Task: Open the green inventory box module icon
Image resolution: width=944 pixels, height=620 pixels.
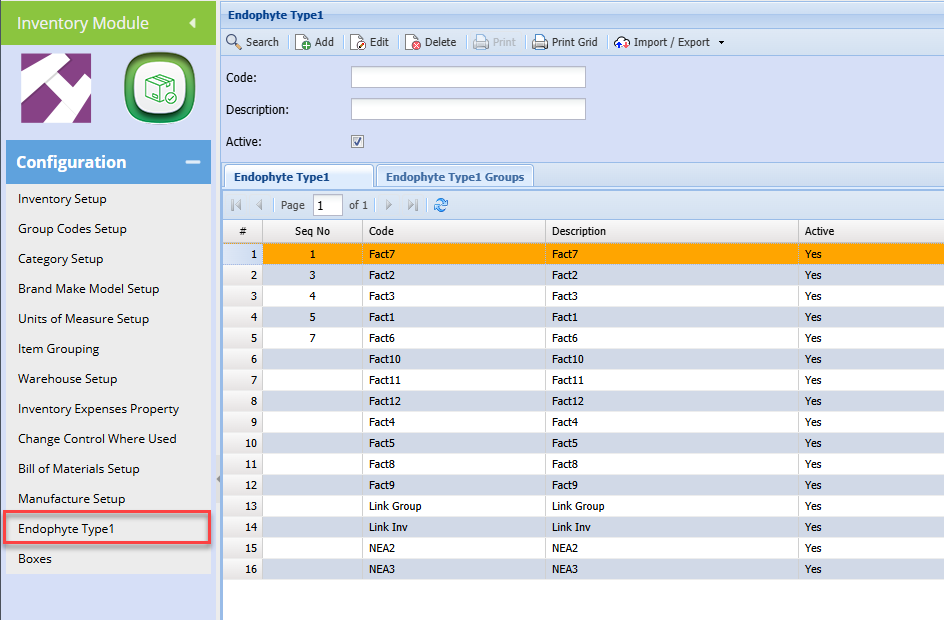Action: coord(157,88)
